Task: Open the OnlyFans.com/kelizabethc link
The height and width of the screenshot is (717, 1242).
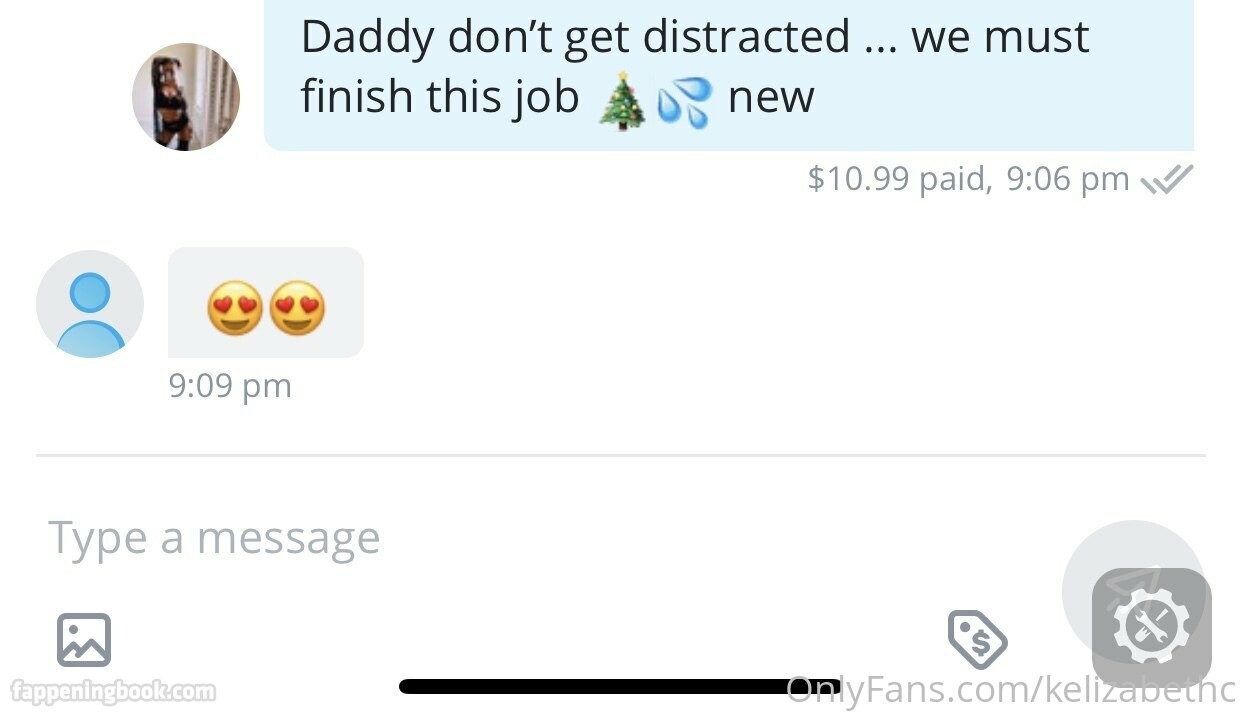Action: (1011, 689)
